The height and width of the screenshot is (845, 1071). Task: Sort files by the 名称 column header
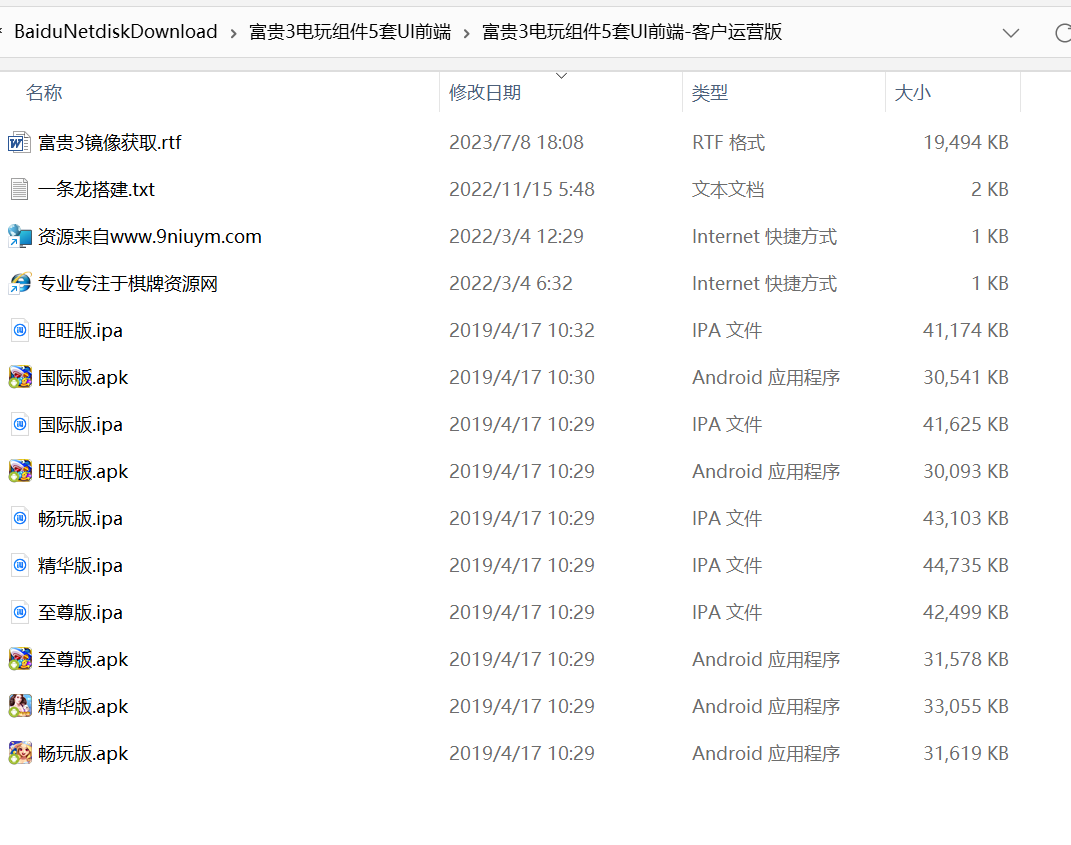tap(44, 93)
